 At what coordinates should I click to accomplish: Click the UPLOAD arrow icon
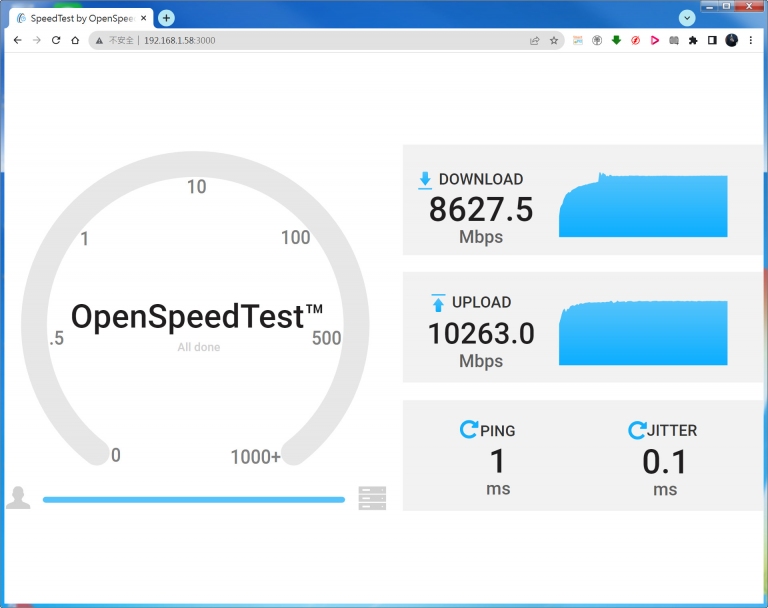pyautogui.click(x=438, y=303)
